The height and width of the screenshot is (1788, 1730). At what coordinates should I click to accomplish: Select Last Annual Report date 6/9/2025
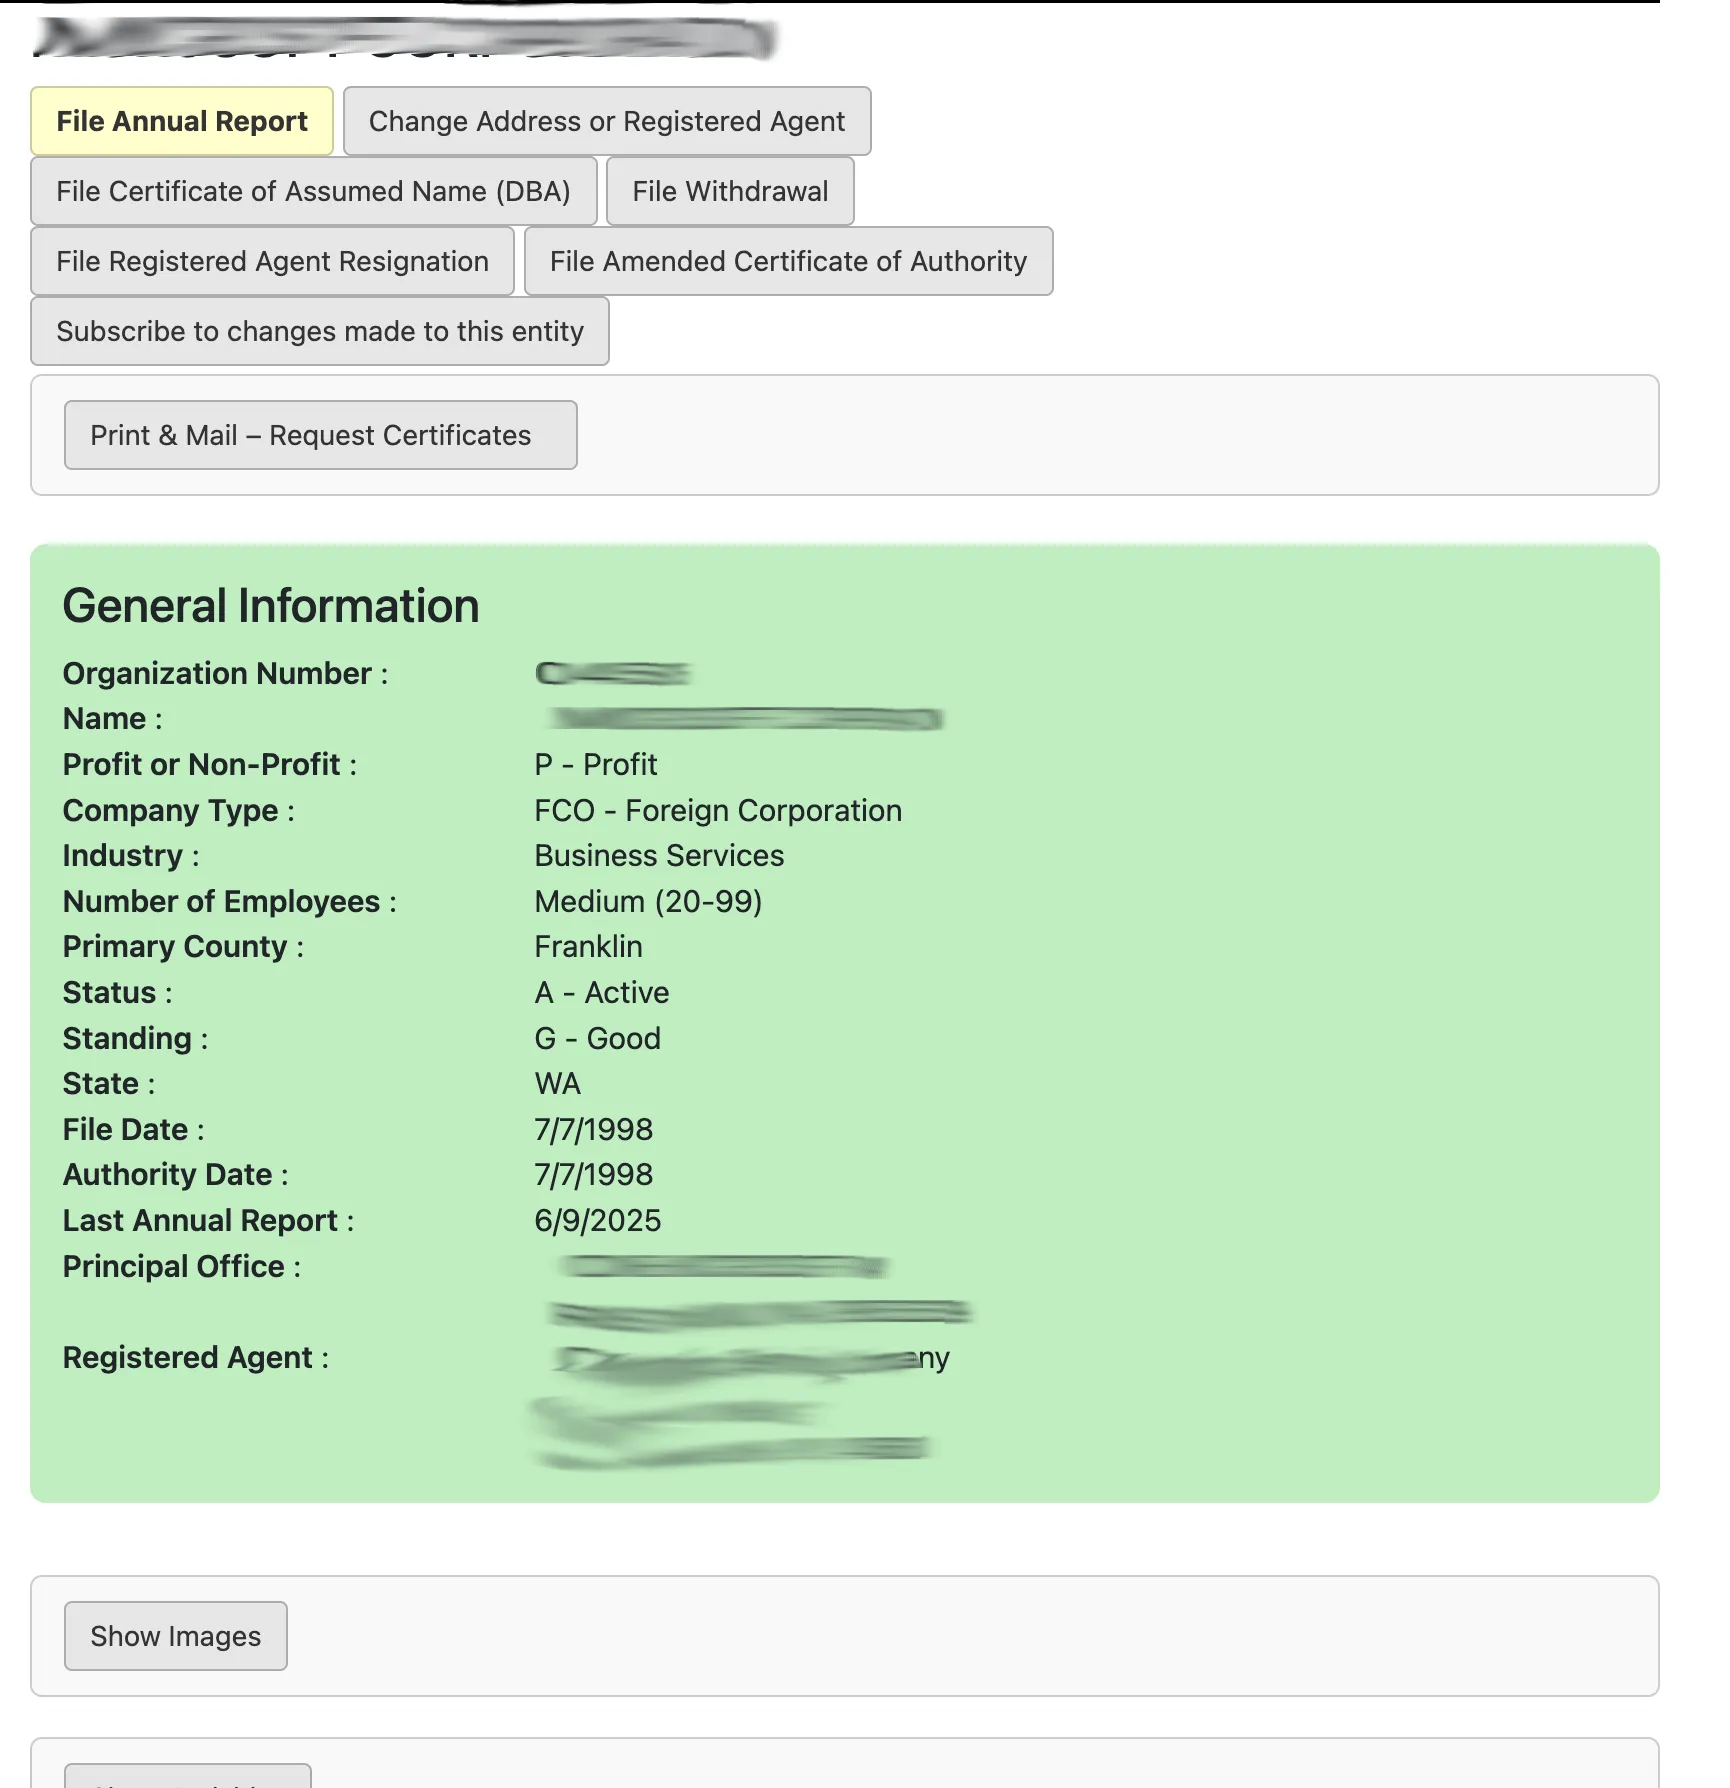(597, 1220)
